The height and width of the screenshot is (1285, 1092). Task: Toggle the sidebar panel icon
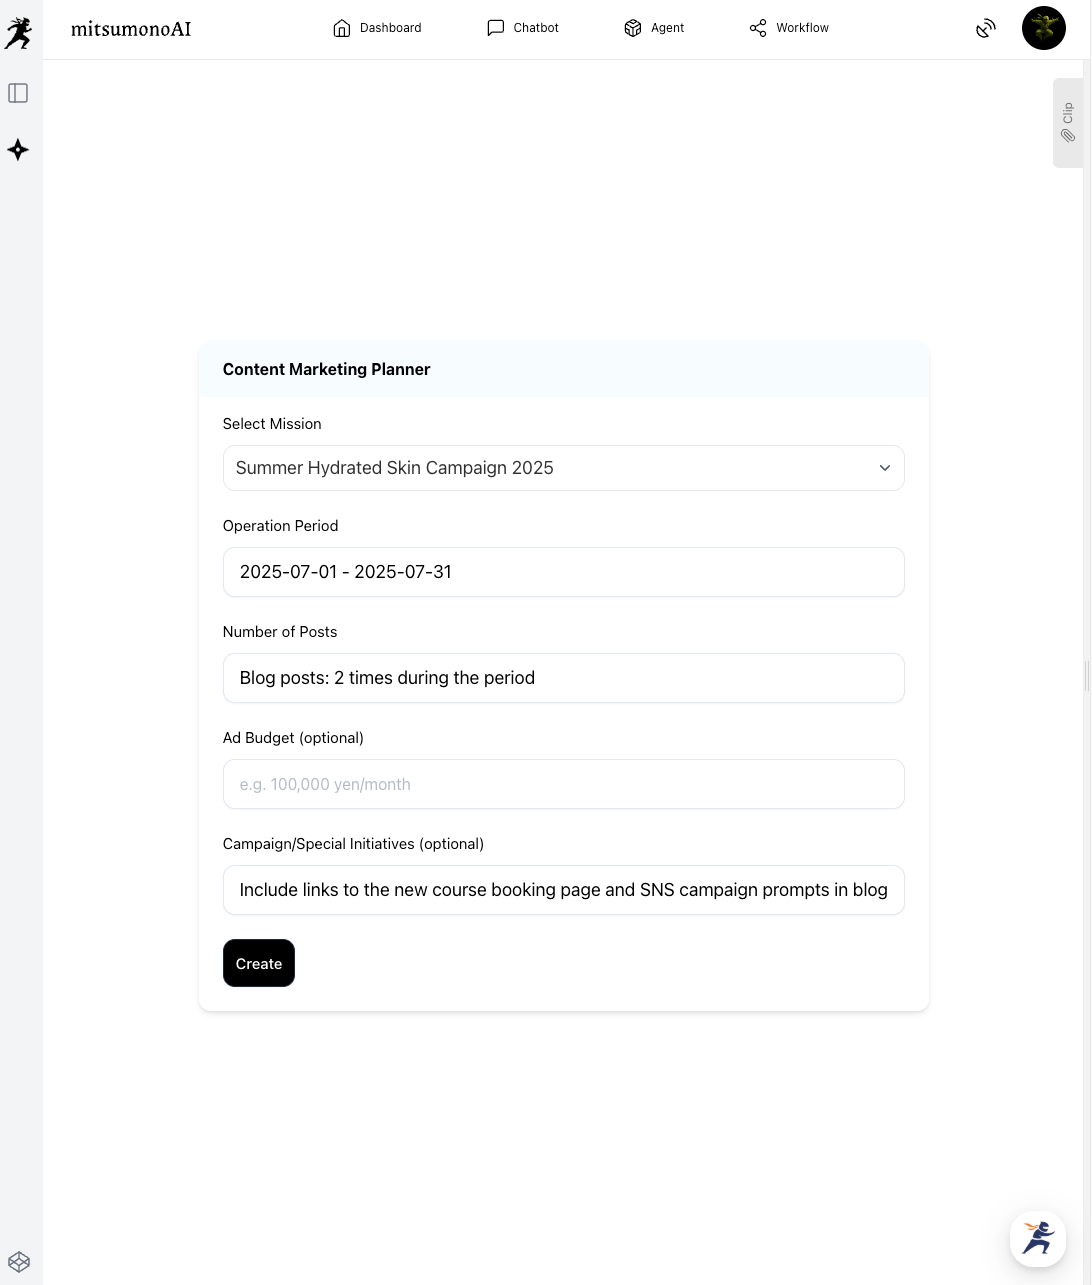coord(18,93)
